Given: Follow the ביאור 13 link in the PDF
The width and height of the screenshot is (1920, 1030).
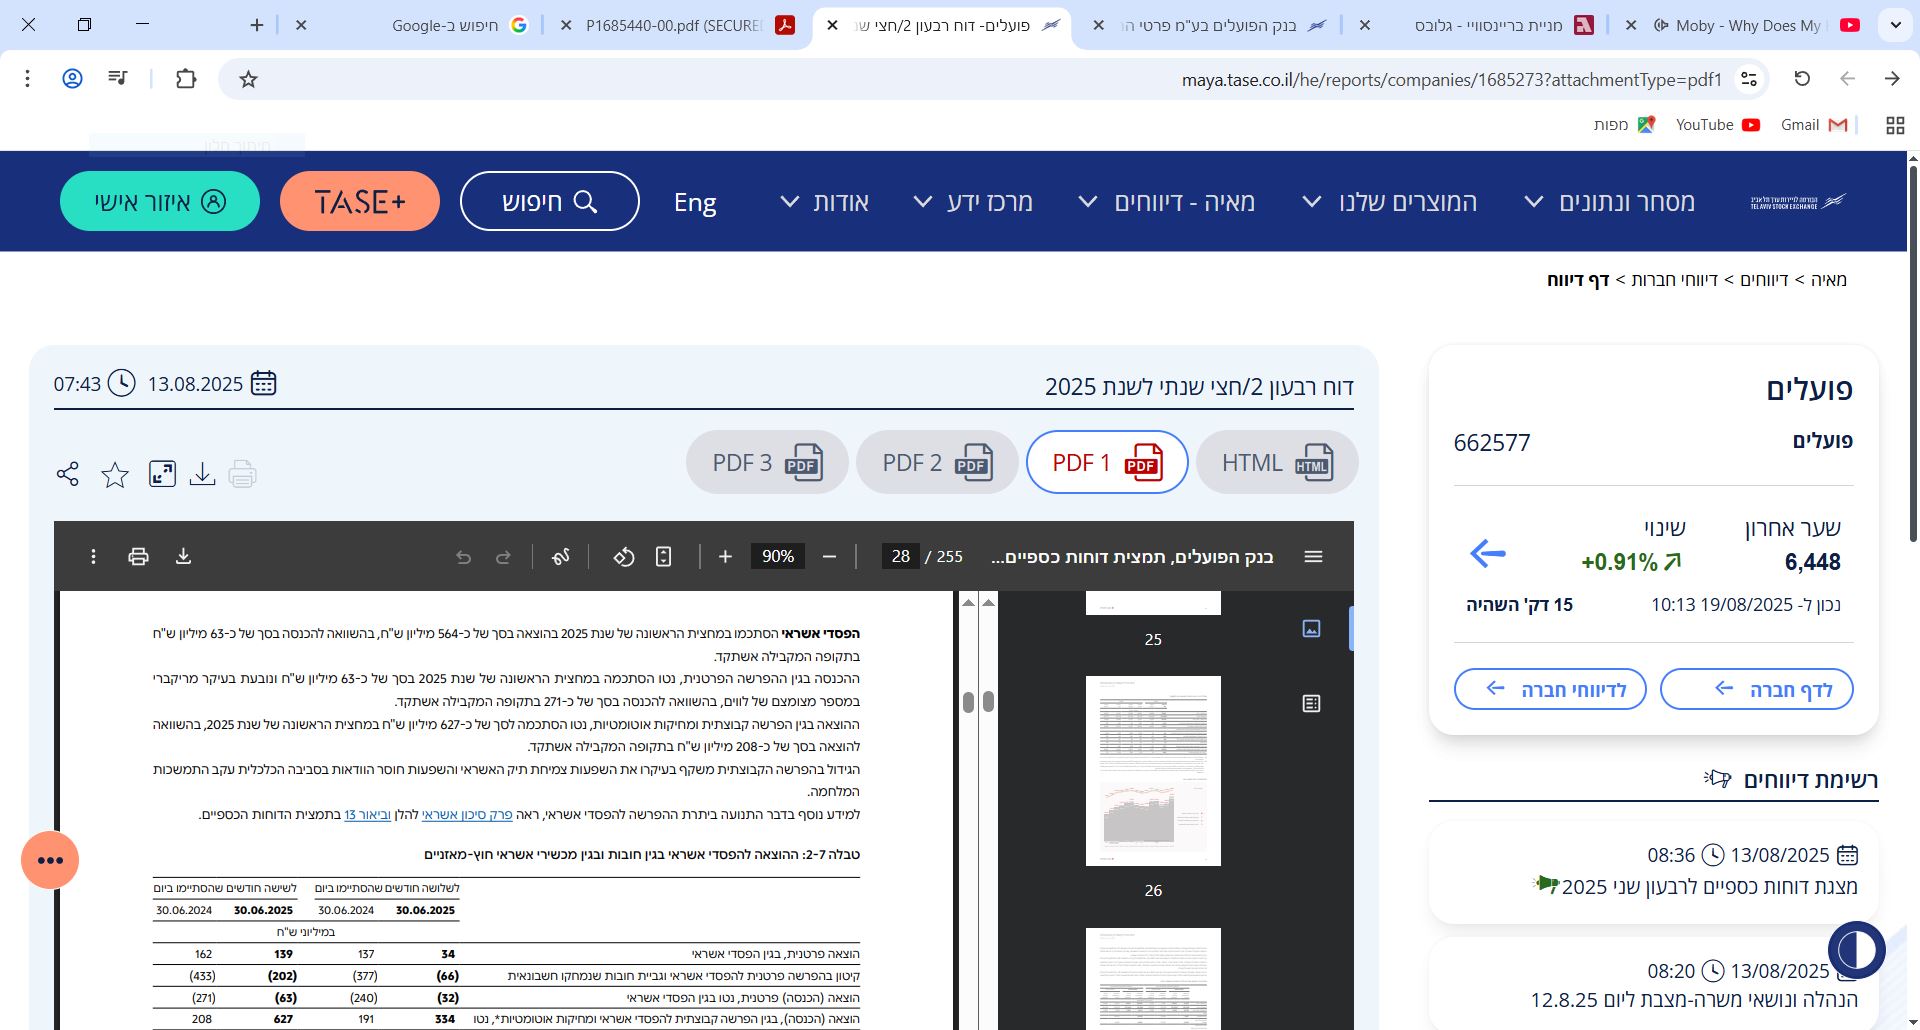Looking at the screenshot, I should [x=367, y=815].
